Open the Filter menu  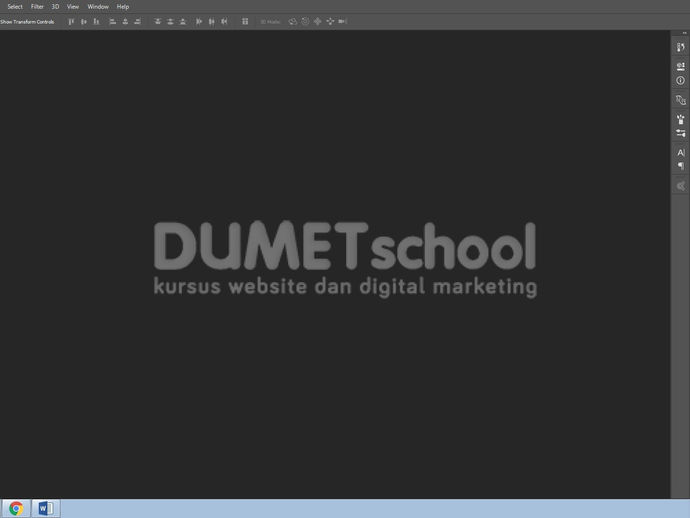37,7
